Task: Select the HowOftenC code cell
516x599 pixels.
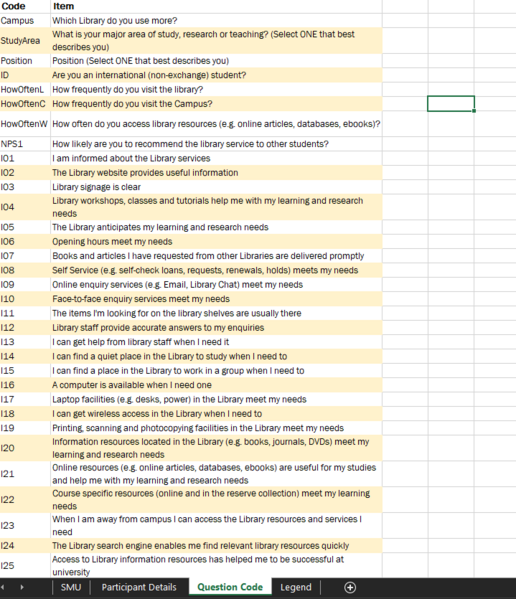Action: (25, 104)
